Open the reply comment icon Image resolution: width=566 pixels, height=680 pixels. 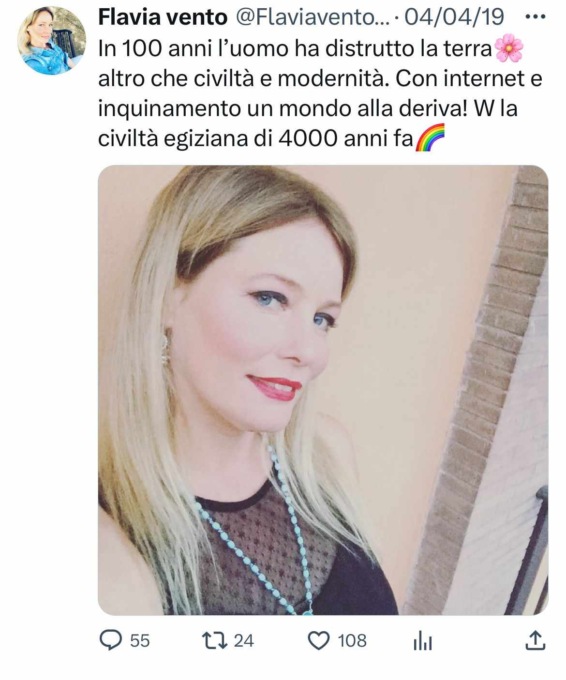pyautogui.click(x=111, y=641)
